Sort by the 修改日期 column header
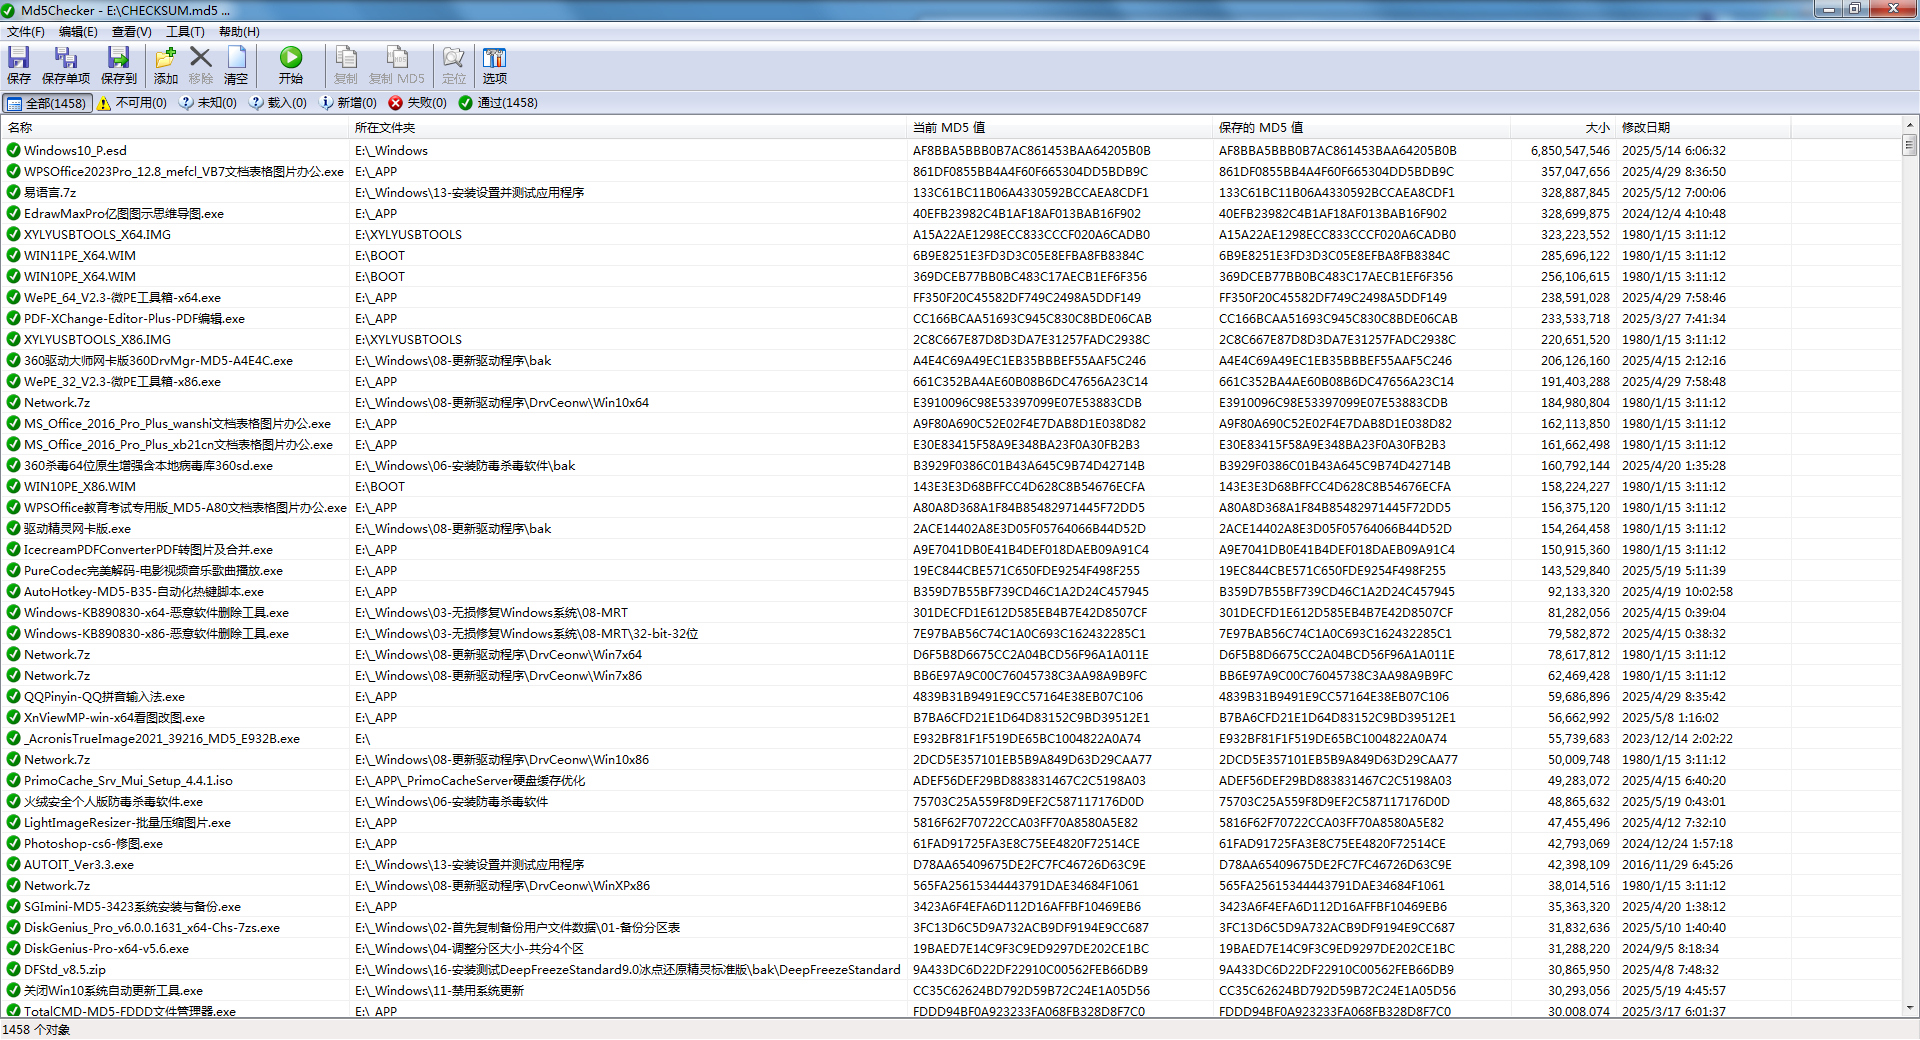The height and width of the screenshot is (1040, 1920). (x=1703, y=128)
